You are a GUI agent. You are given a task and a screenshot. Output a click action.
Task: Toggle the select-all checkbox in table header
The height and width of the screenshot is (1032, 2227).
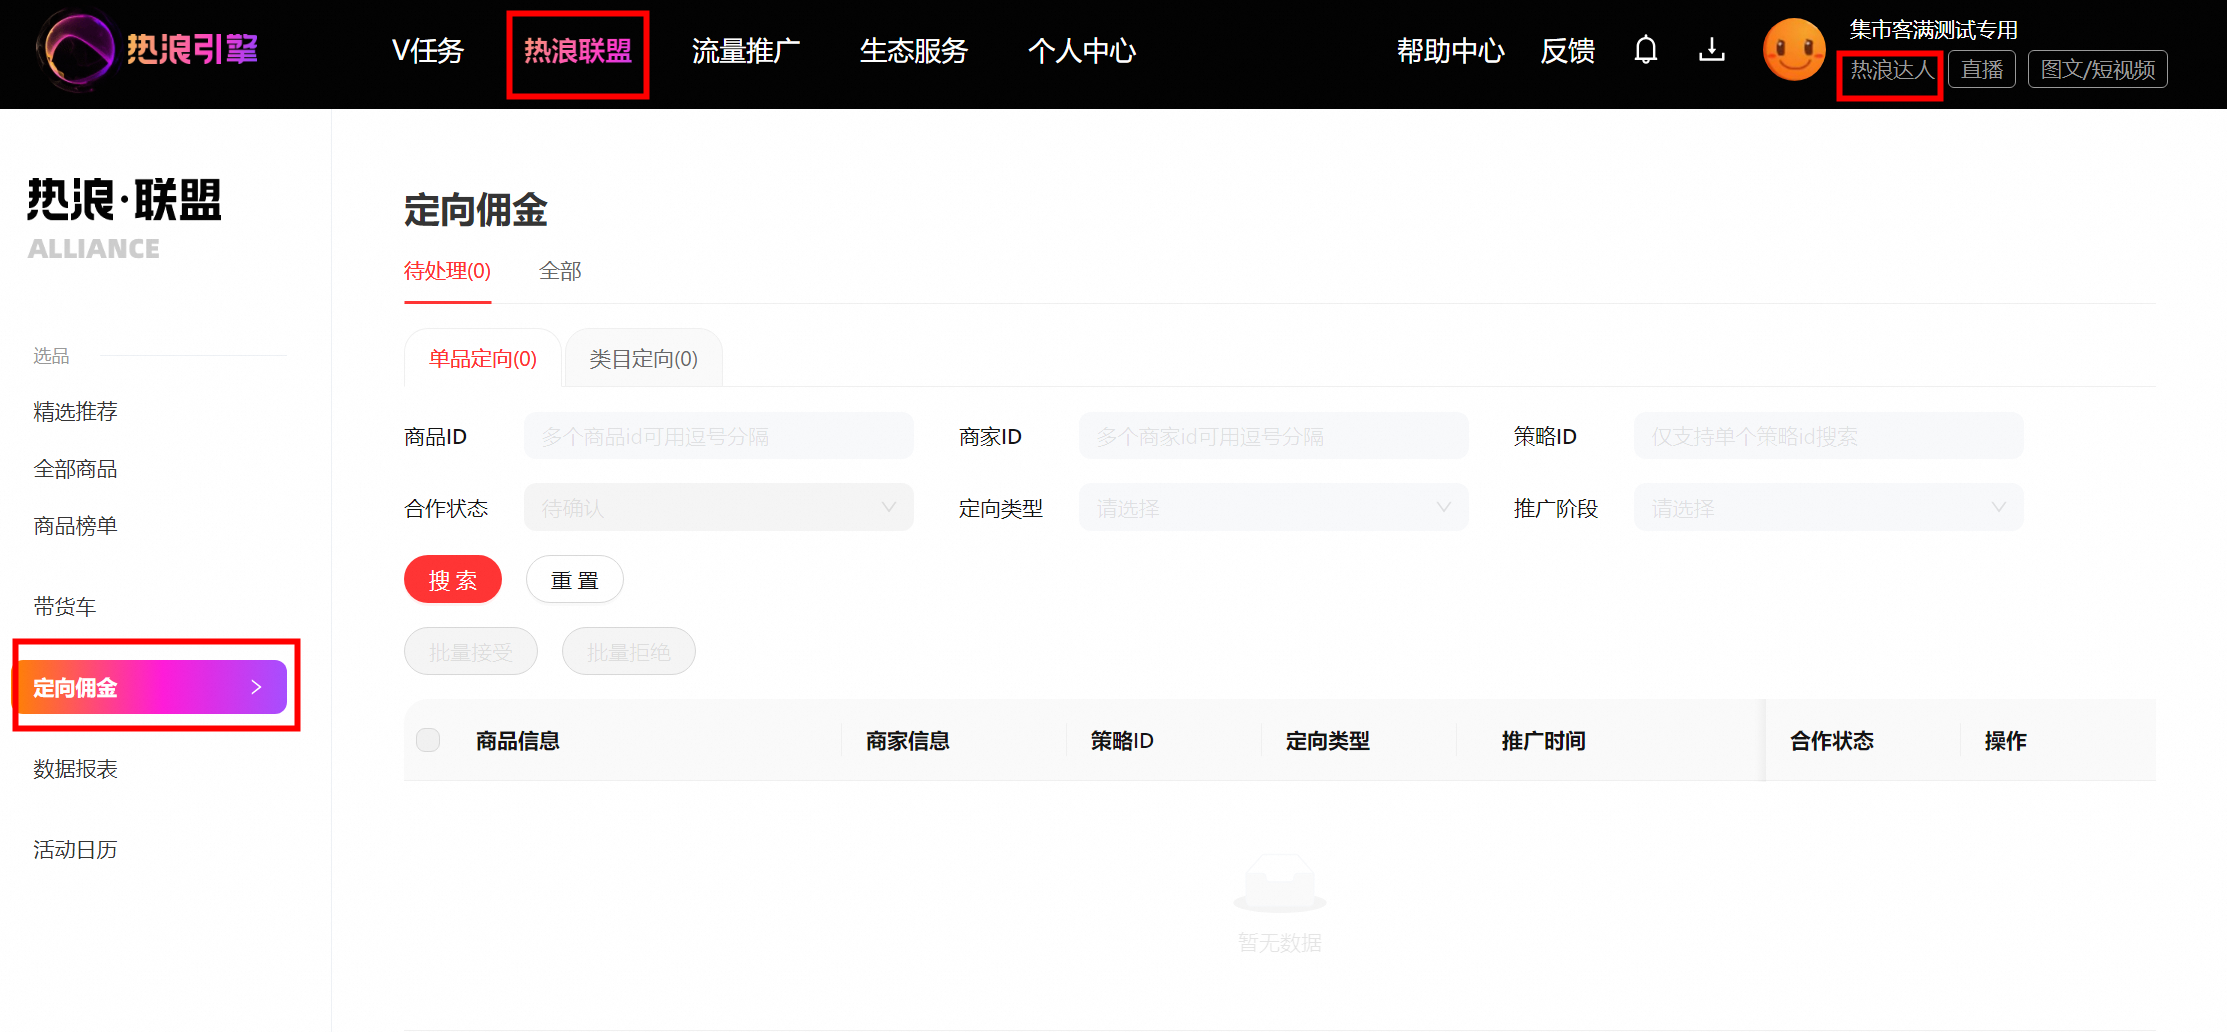(x=428, y=740)
